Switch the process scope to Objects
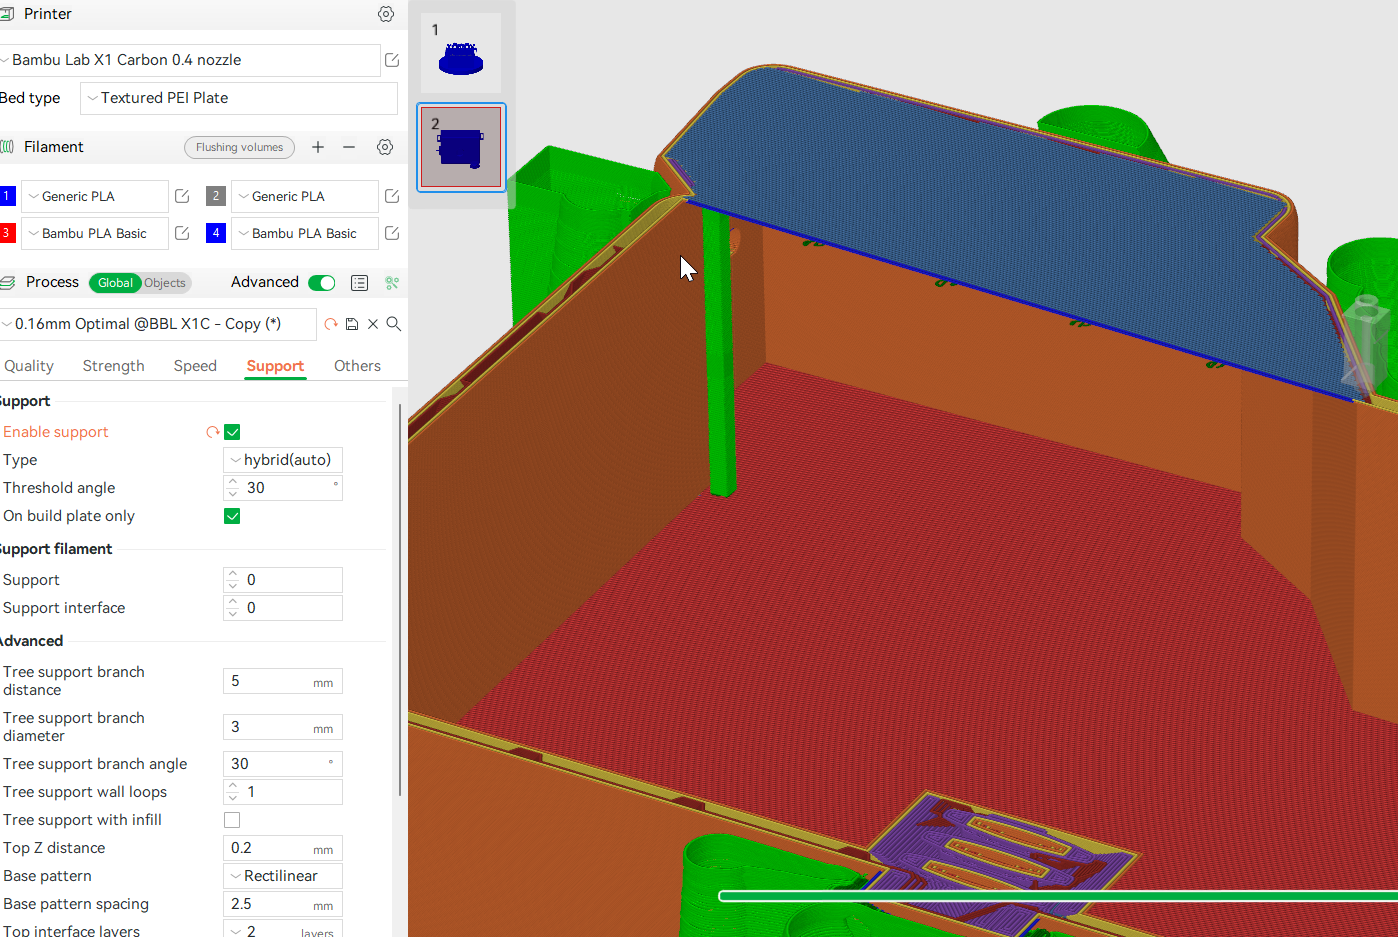 coord(165,283)
